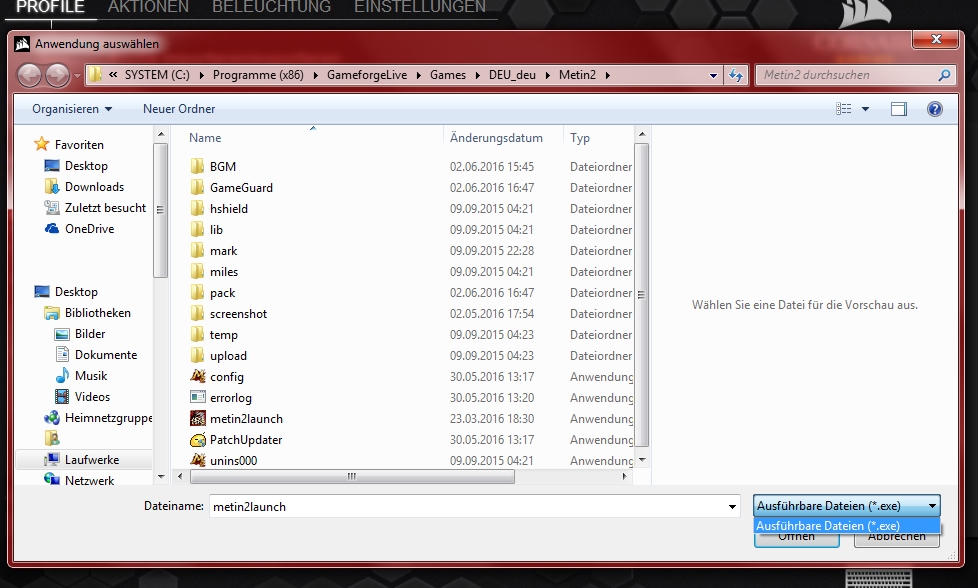Select the temp folder icon
The height and width of the screenshot is (588, 978).
click(197, 335)
